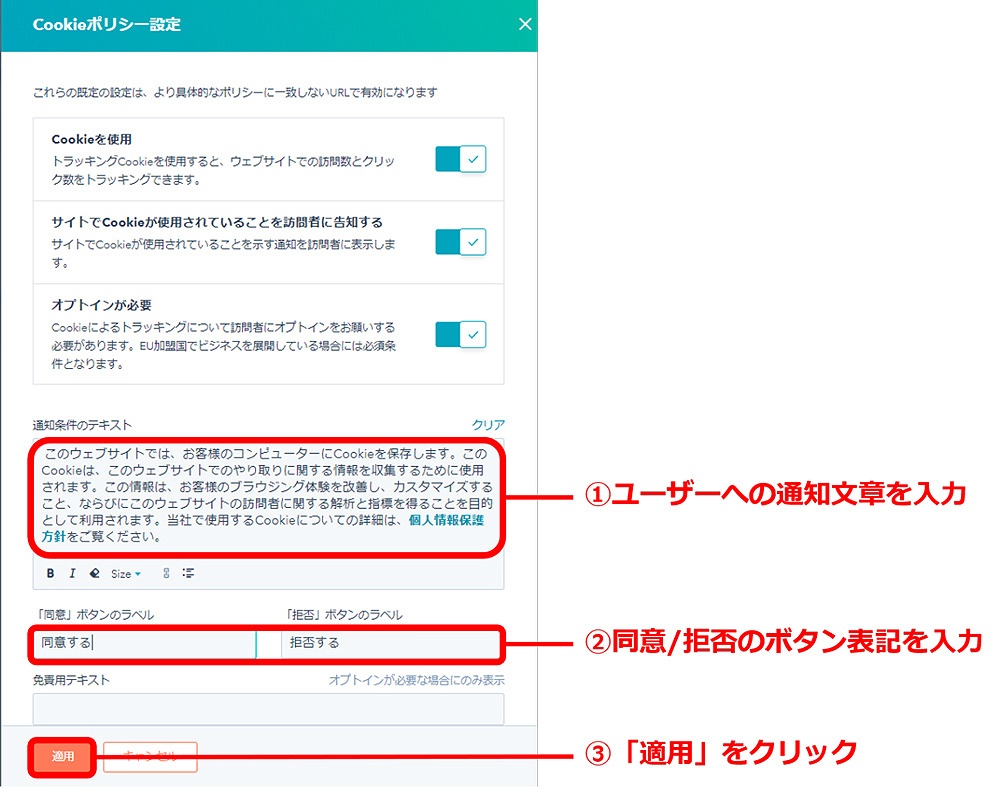The image size is (1000, 789).
Task: Toggle the 'Cookieを使用' switch
Action: click(x=460, y=159)
